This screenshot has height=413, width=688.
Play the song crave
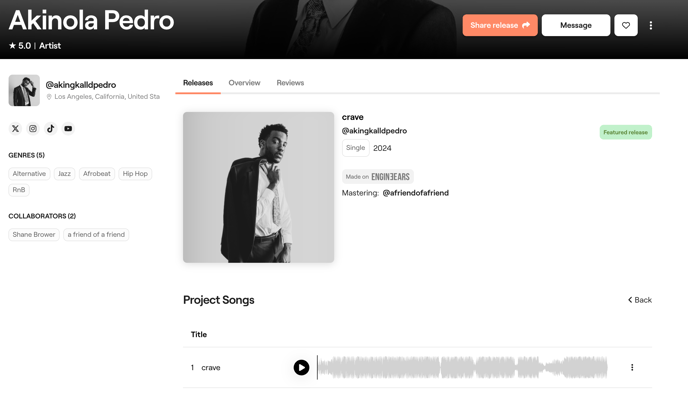pos(301,367)
